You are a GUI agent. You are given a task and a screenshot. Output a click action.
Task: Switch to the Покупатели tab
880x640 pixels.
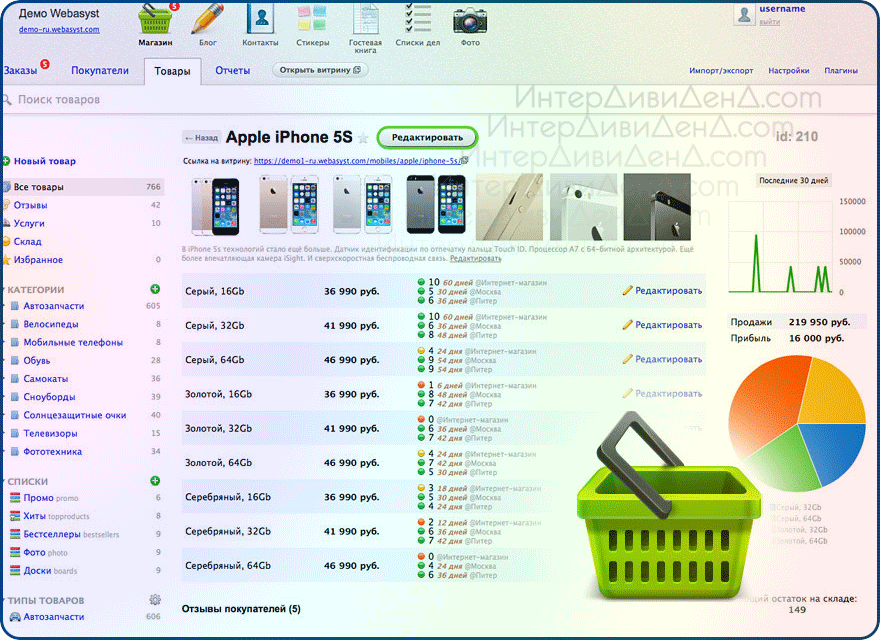pyautogui.click(x=100, y=71)
